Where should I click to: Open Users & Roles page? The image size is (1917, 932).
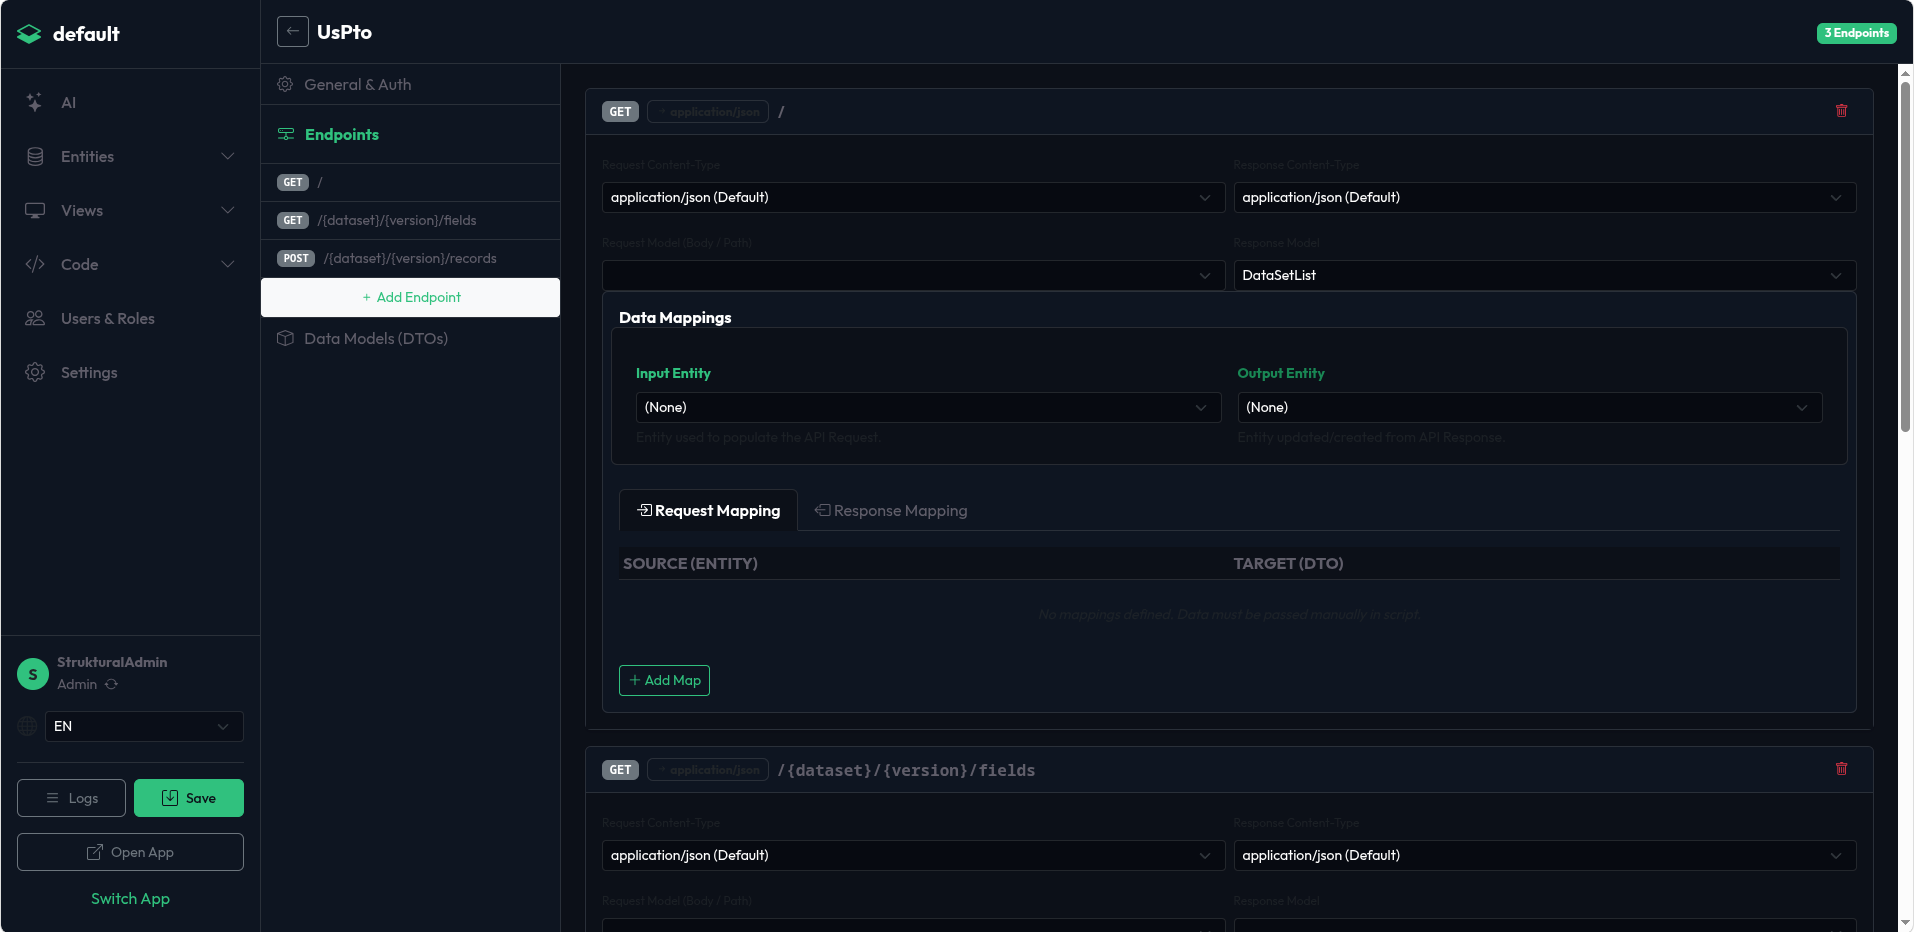pyautogui.click(x=130, y=318)
